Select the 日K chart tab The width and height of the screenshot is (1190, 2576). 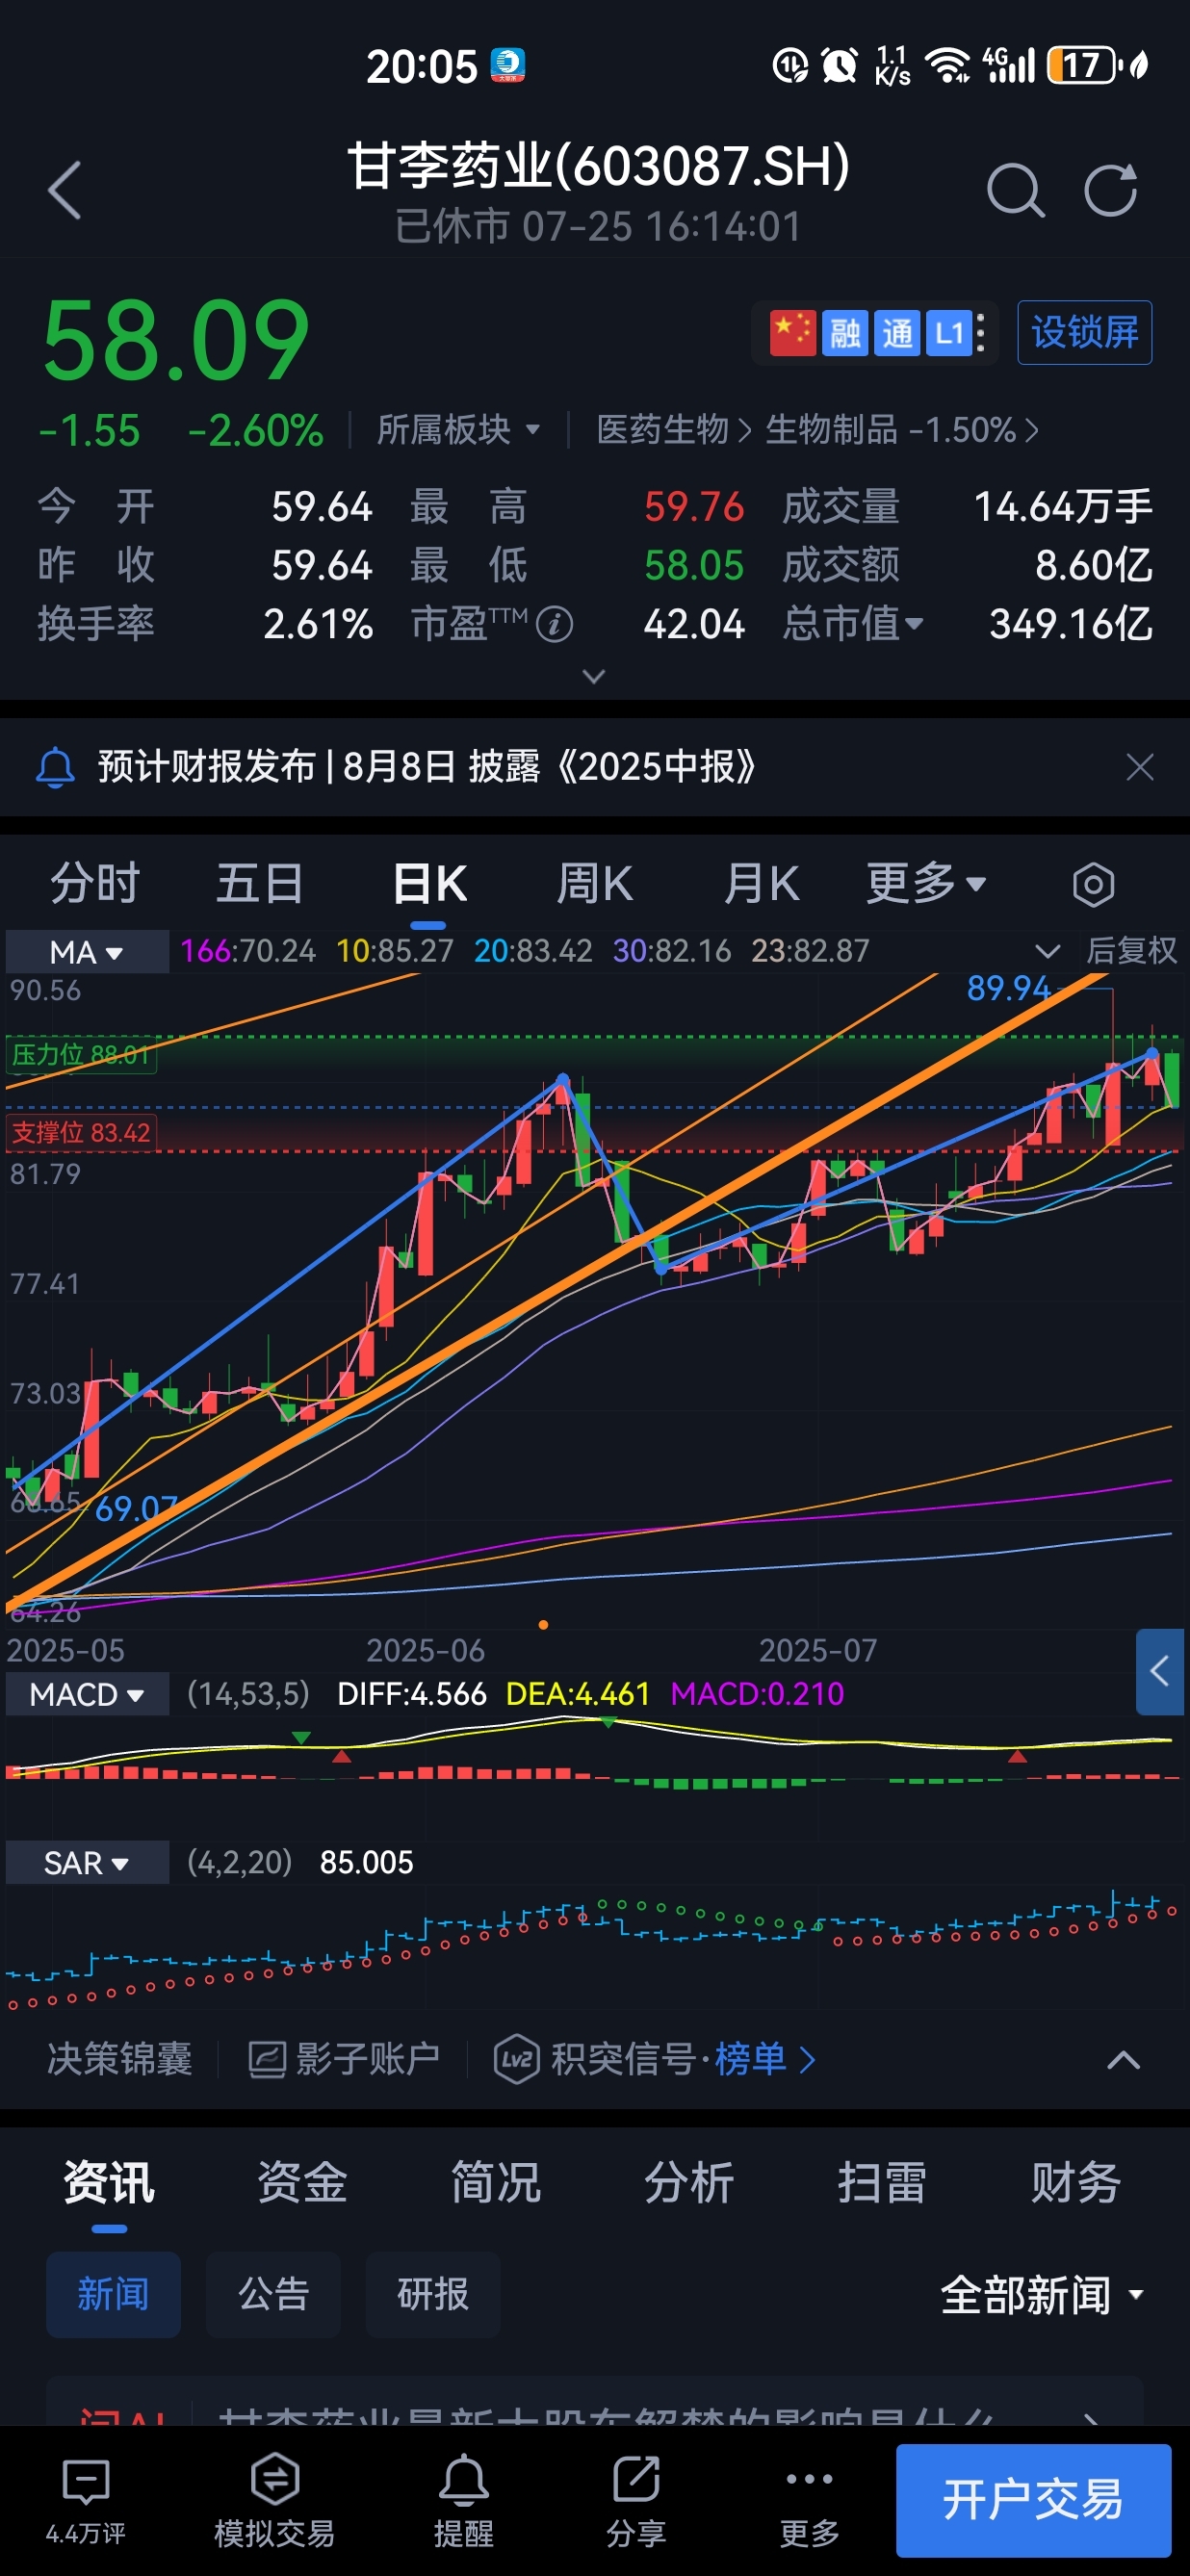click(x=429, y=884)
